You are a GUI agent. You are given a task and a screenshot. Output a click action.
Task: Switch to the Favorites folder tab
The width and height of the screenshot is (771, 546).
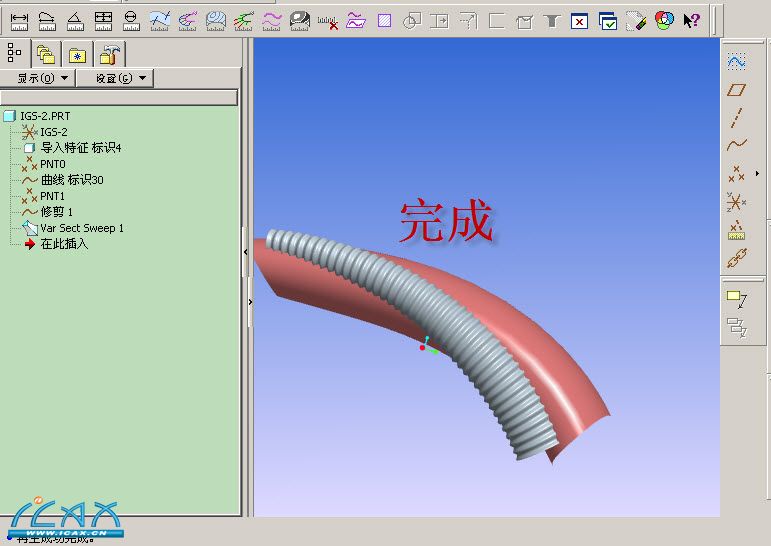tap(77, 54)
